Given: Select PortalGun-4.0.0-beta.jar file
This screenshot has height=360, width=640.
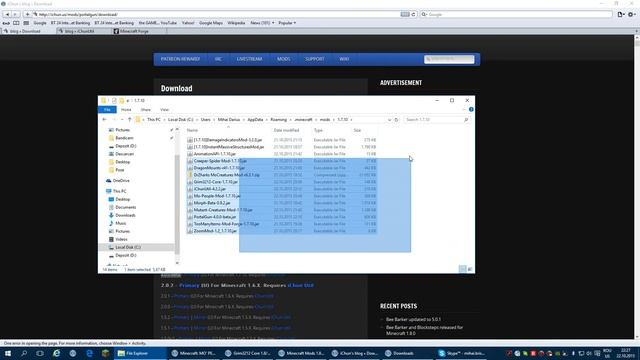Looking at the screenshot, I should pos(215,217).
